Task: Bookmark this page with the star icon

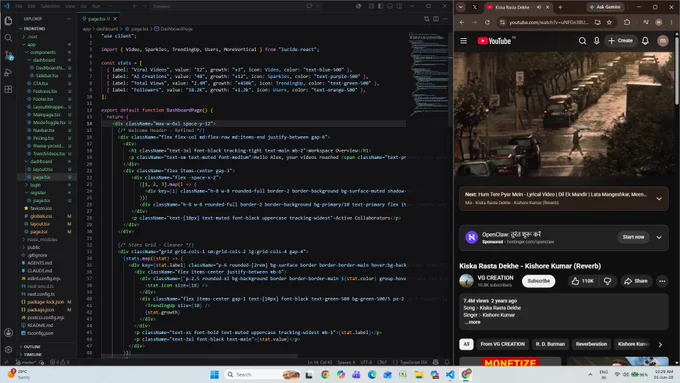Action: click(x=609, y=22)
